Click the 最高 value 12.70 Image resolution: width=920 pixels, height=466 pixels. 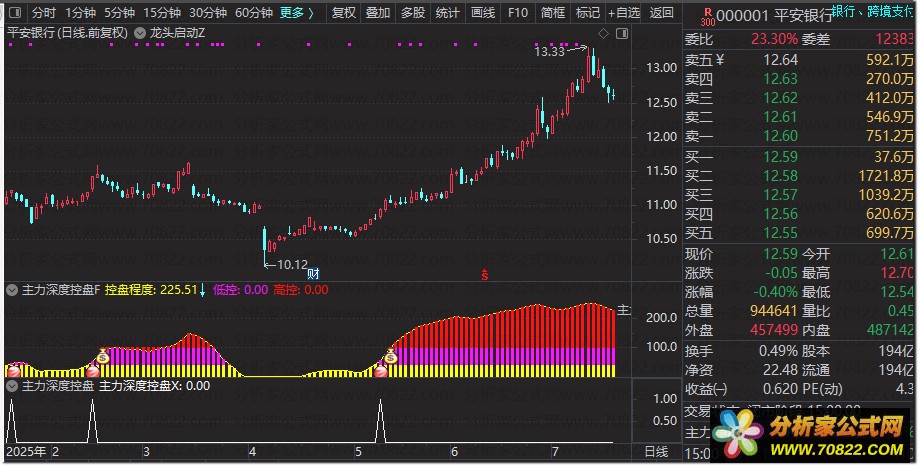[897, 273]
